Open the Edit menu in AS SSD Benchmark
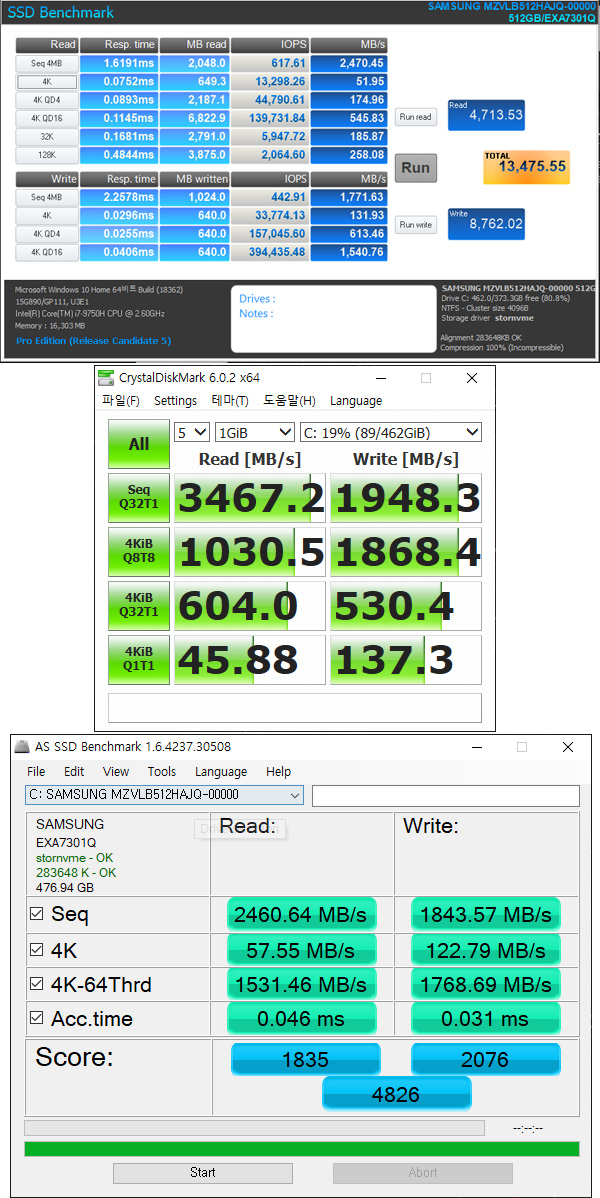The width and height of the screenshot is (600, 1198). pyautogui.click(x=74, y=772)
